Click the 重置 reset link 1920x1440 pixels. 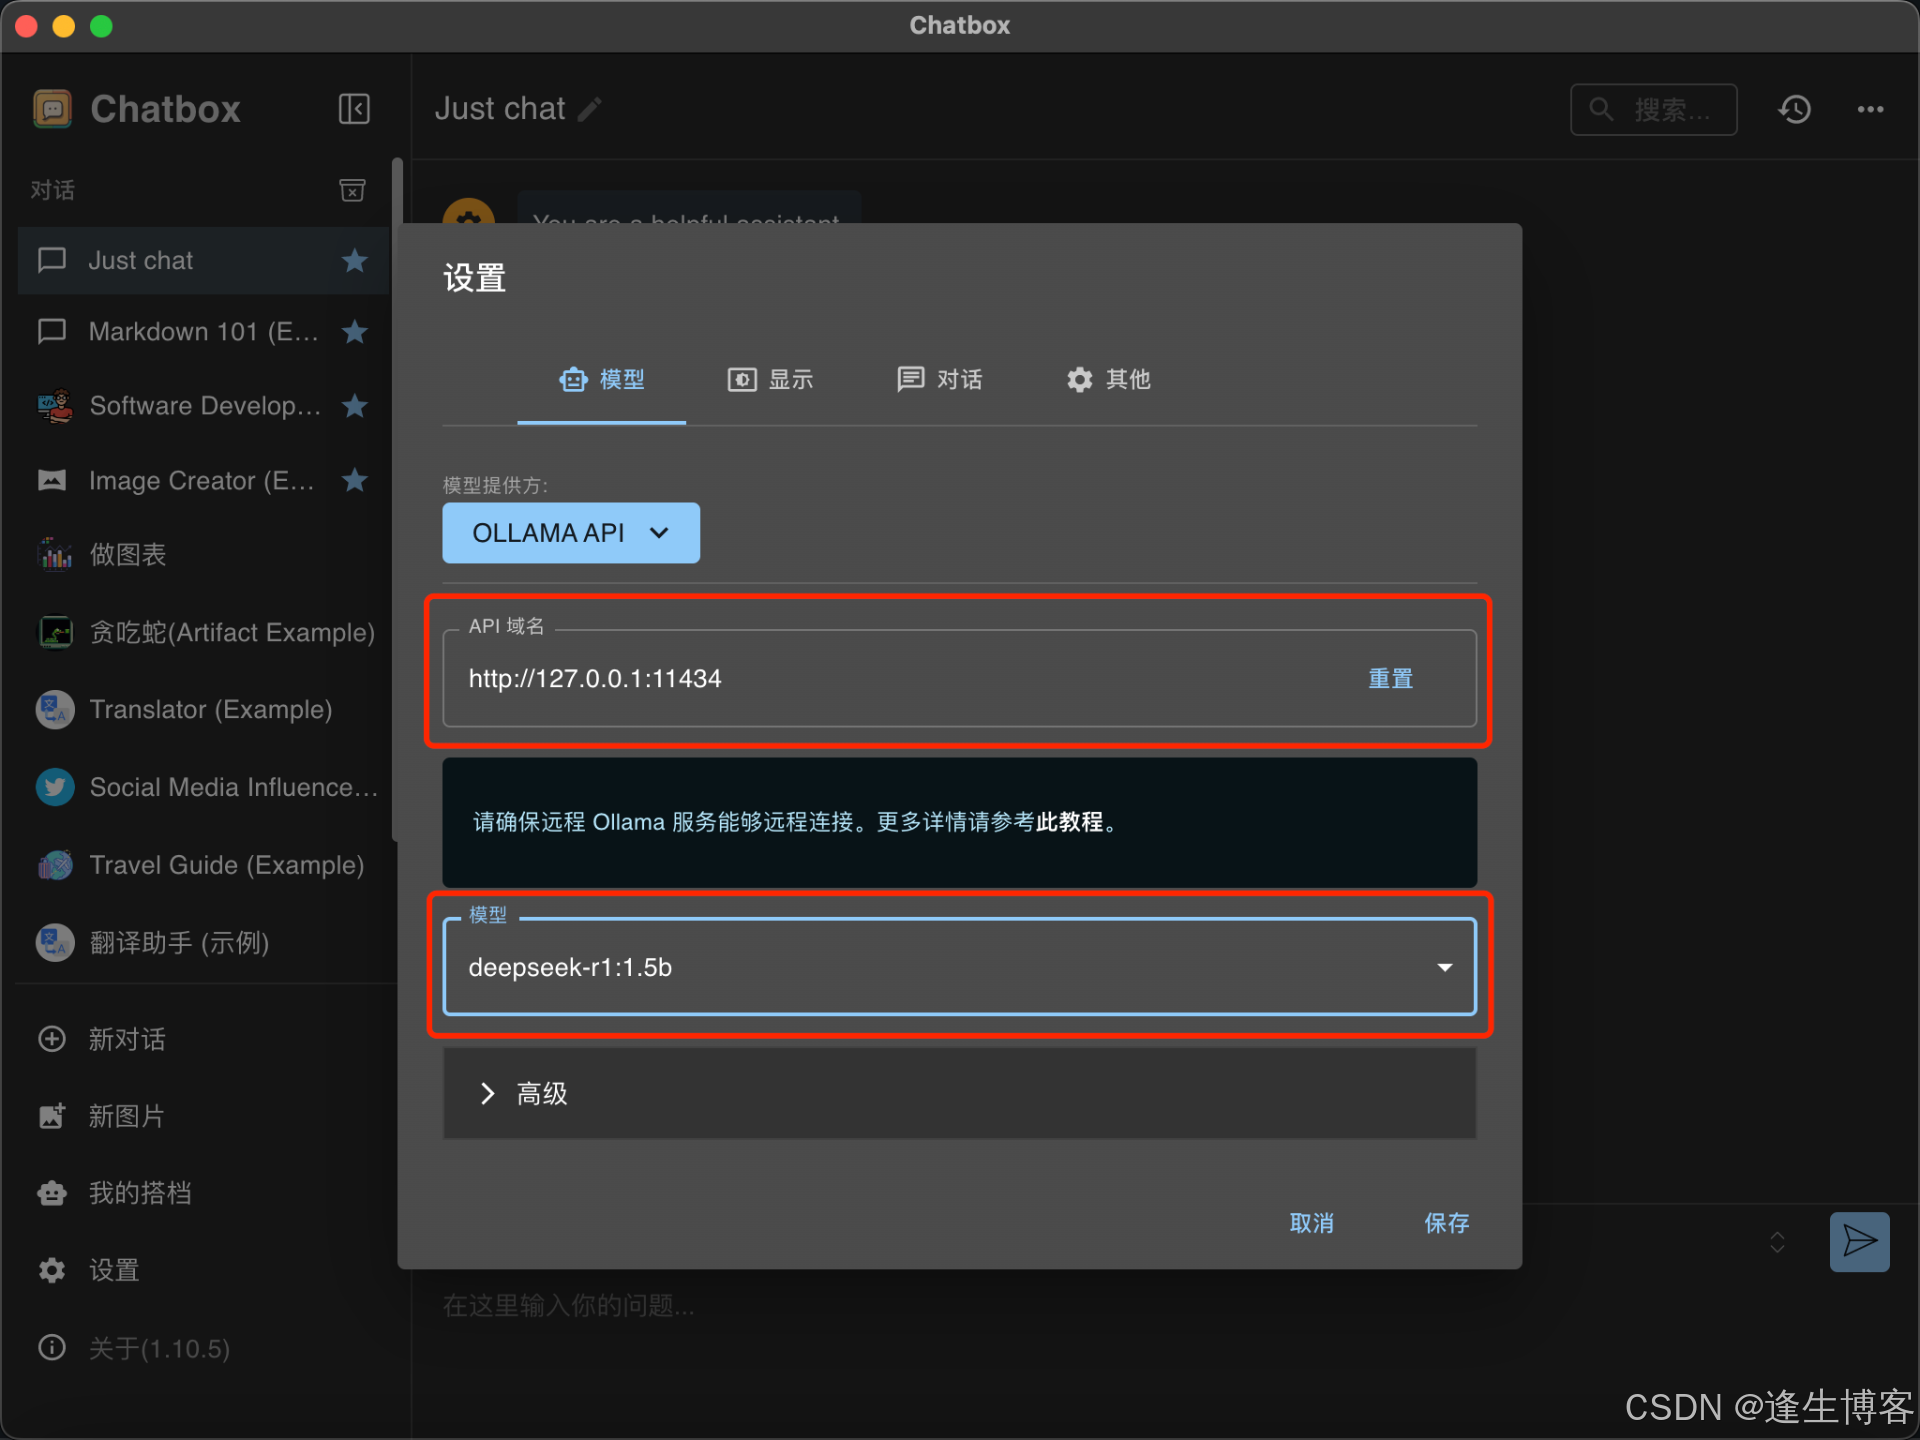(x=1390, y=679)
